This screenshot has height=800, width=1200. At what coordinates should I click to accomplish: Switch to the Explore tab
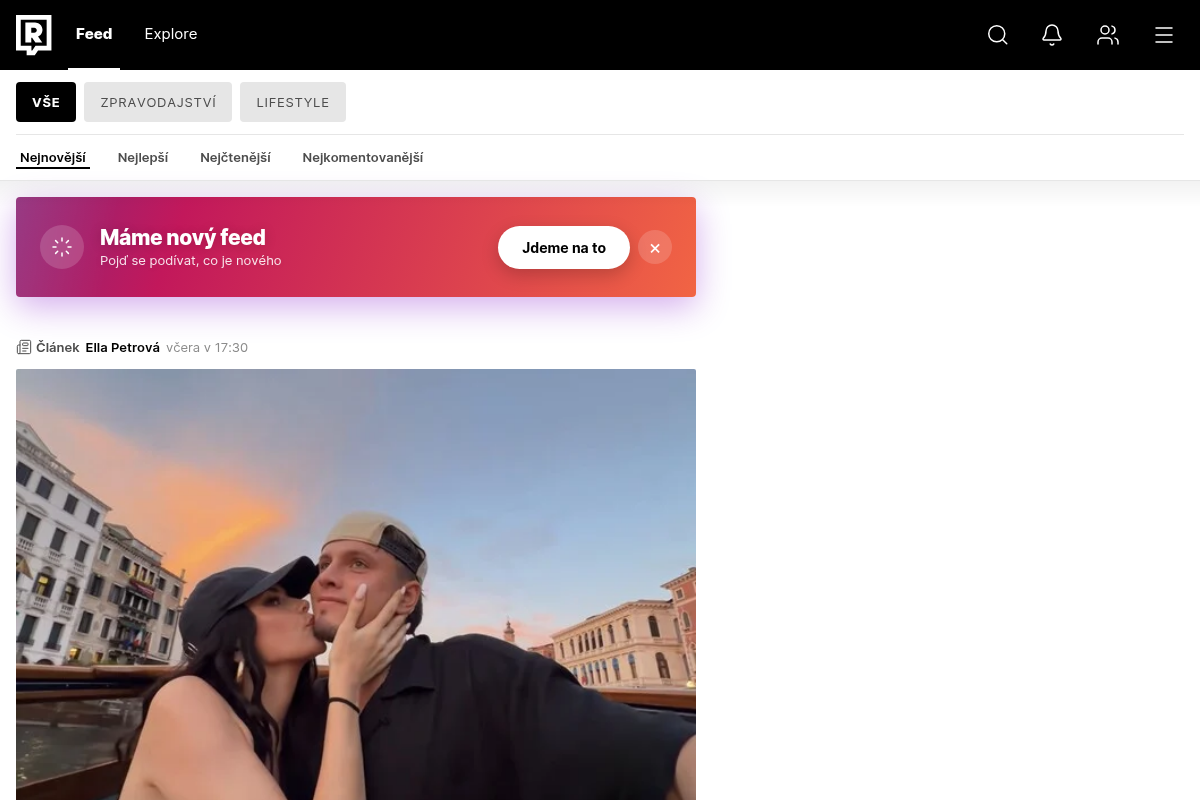point(171,34)
